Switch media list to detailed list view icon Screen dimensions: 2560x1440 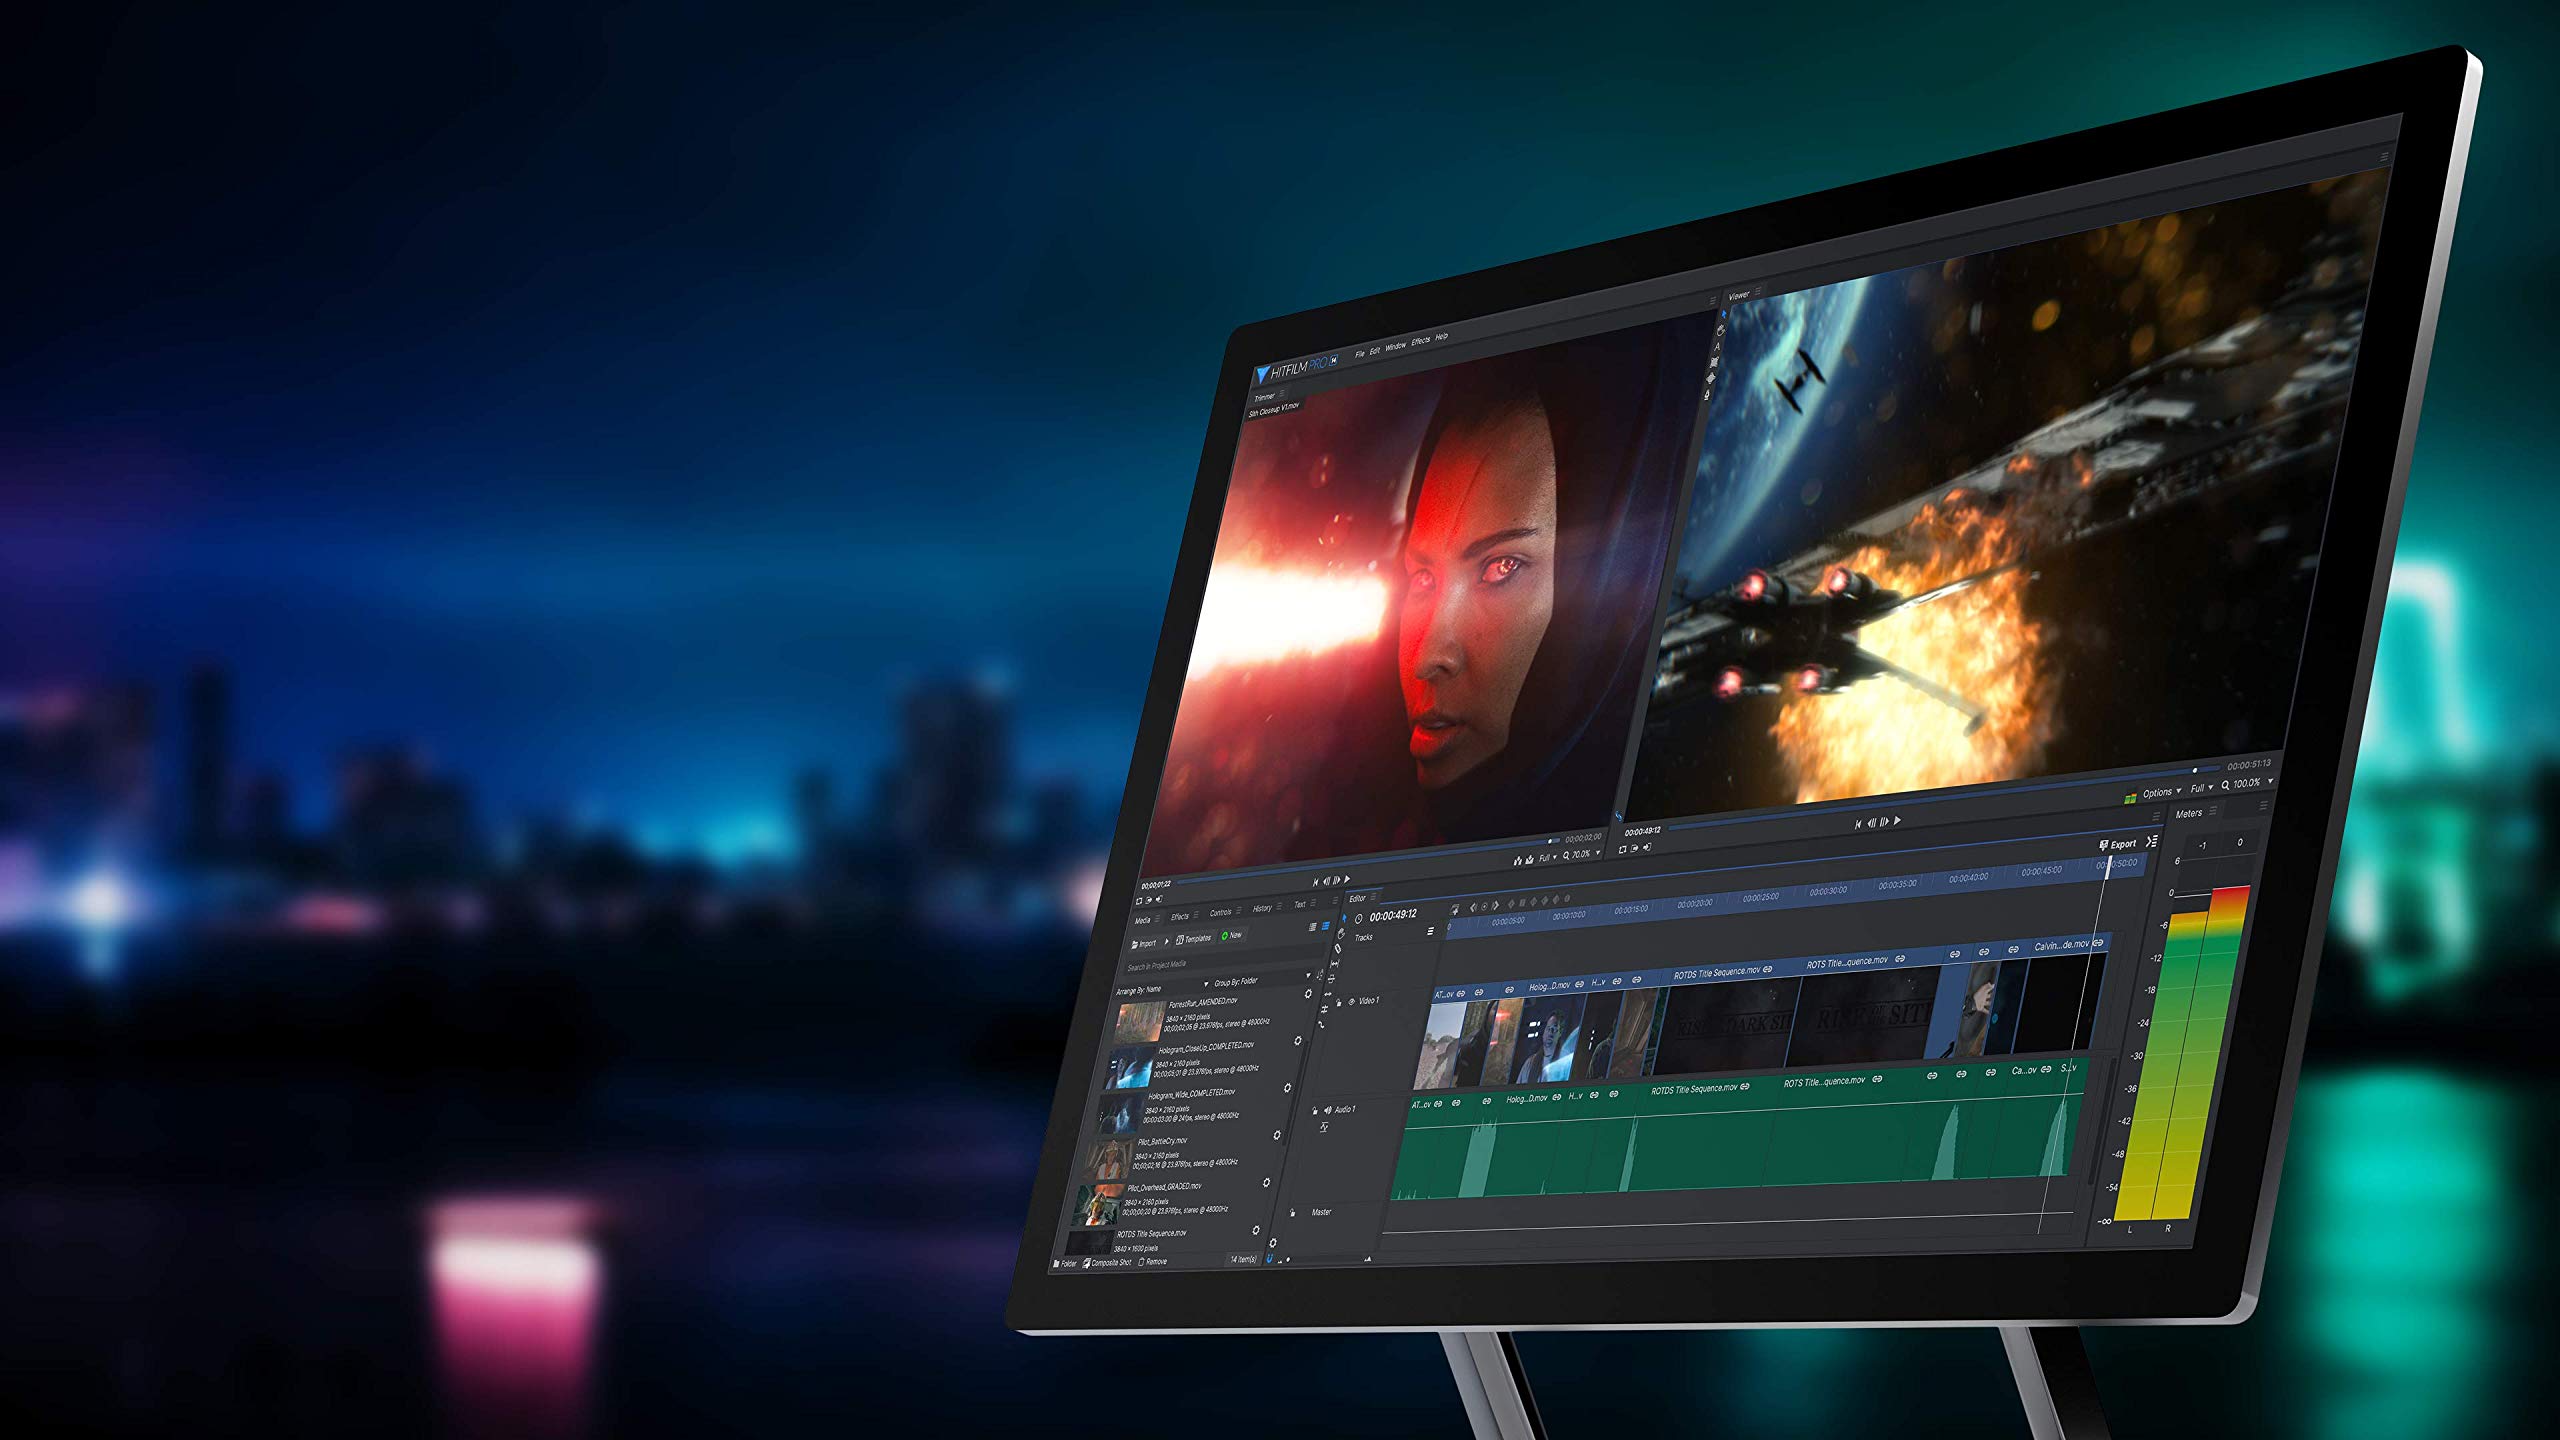(1325, 926)
